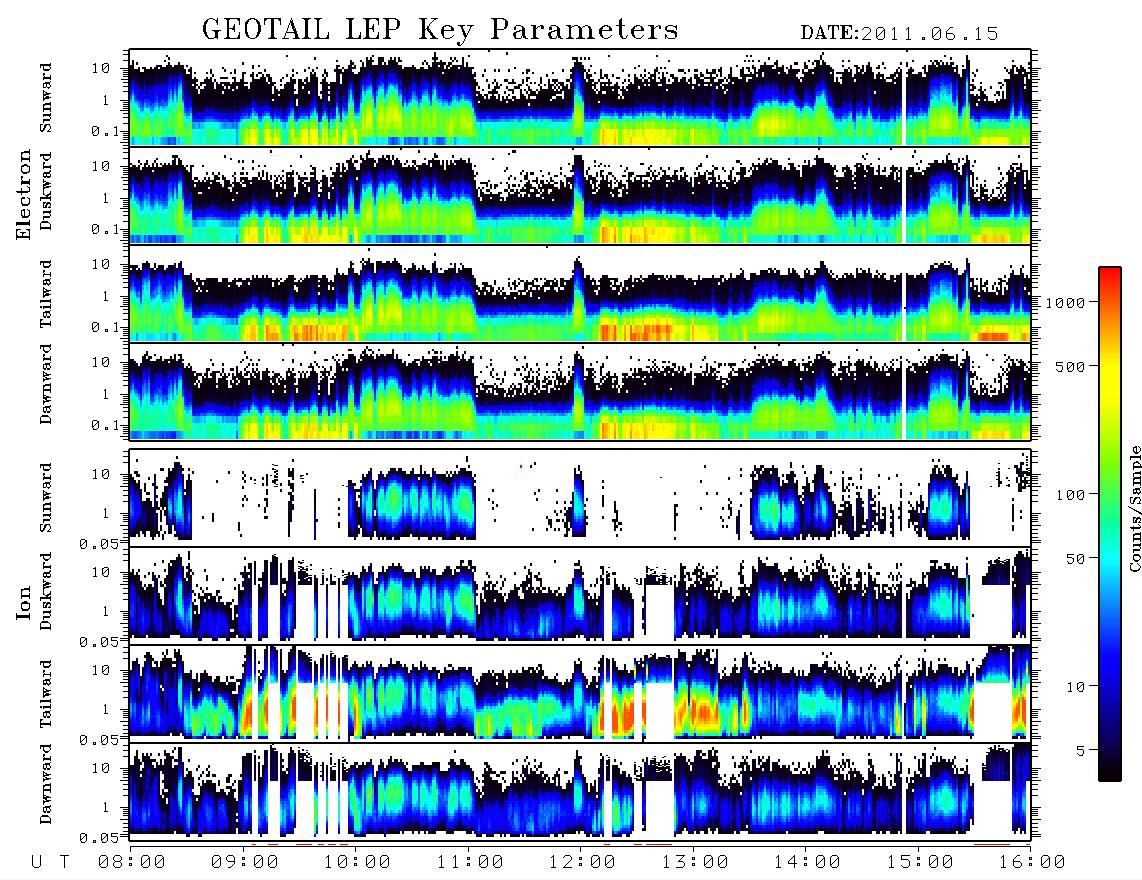Click the '0.05' tick of Ion Sunward panel
This screenshot has width=1142, height=880.
click(x=98, y=543)
